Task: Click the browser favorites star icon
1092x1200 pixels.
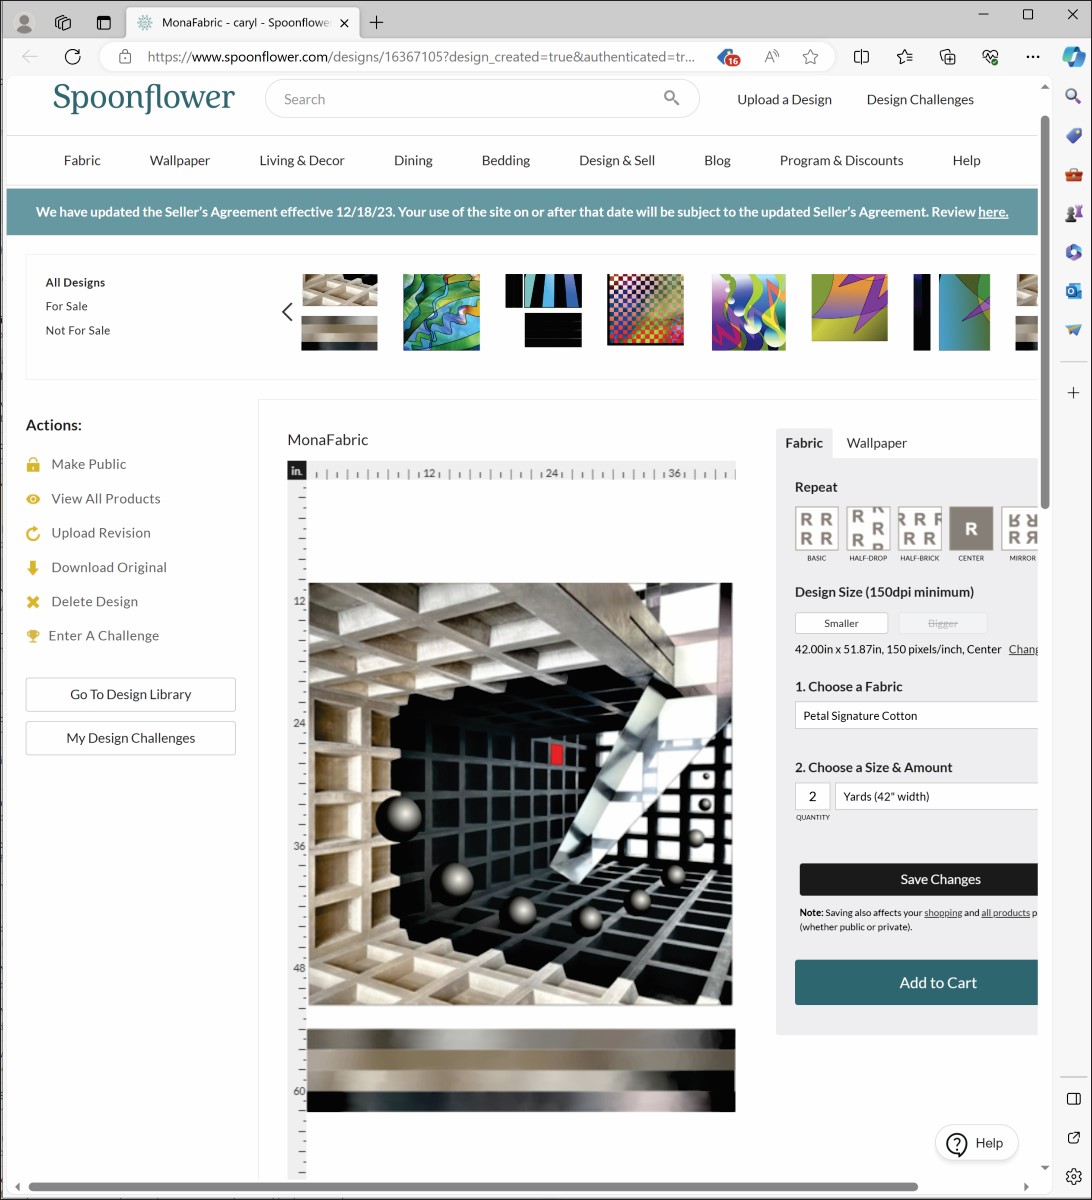Action: pyautogui.click(x=811, y=57)
